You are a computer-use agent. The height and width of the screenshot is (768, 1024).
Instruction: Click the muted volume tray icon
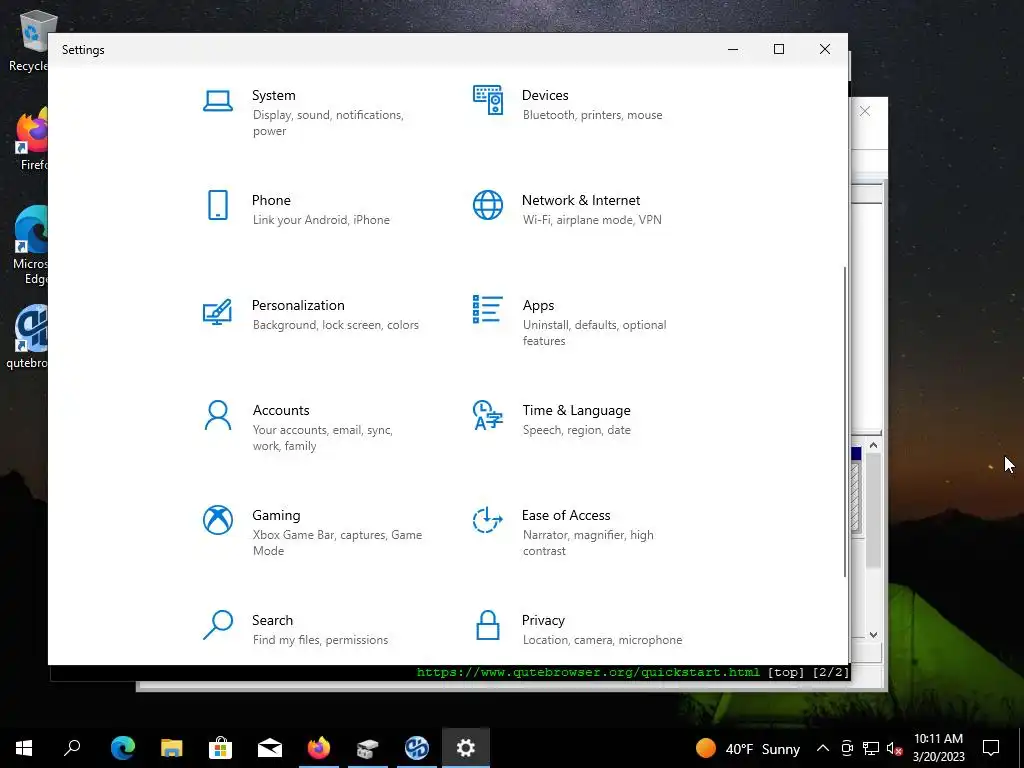(894, 748)
